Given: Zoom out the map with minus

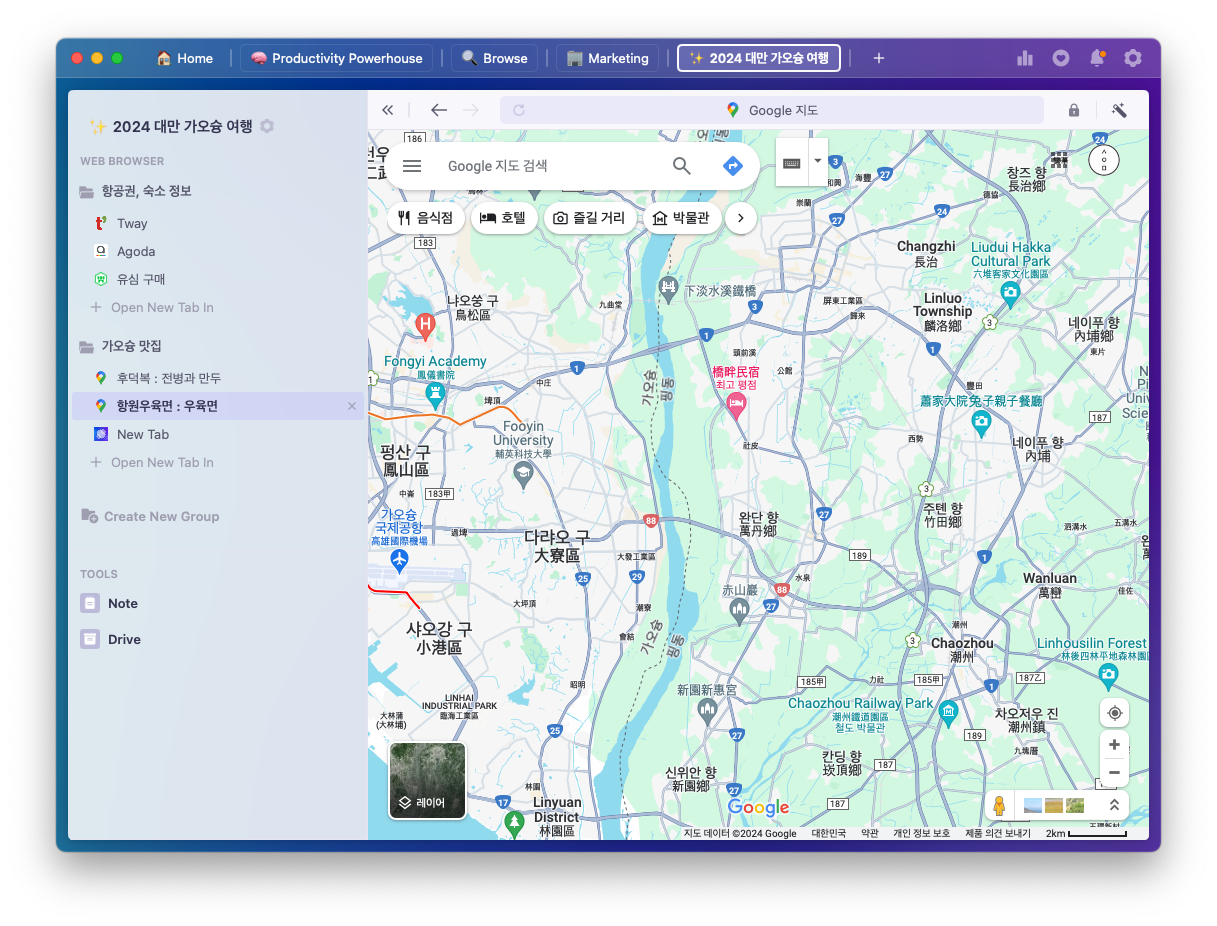Looking at the screenshot, I should pyautogui.click(x=1114, y=773).
